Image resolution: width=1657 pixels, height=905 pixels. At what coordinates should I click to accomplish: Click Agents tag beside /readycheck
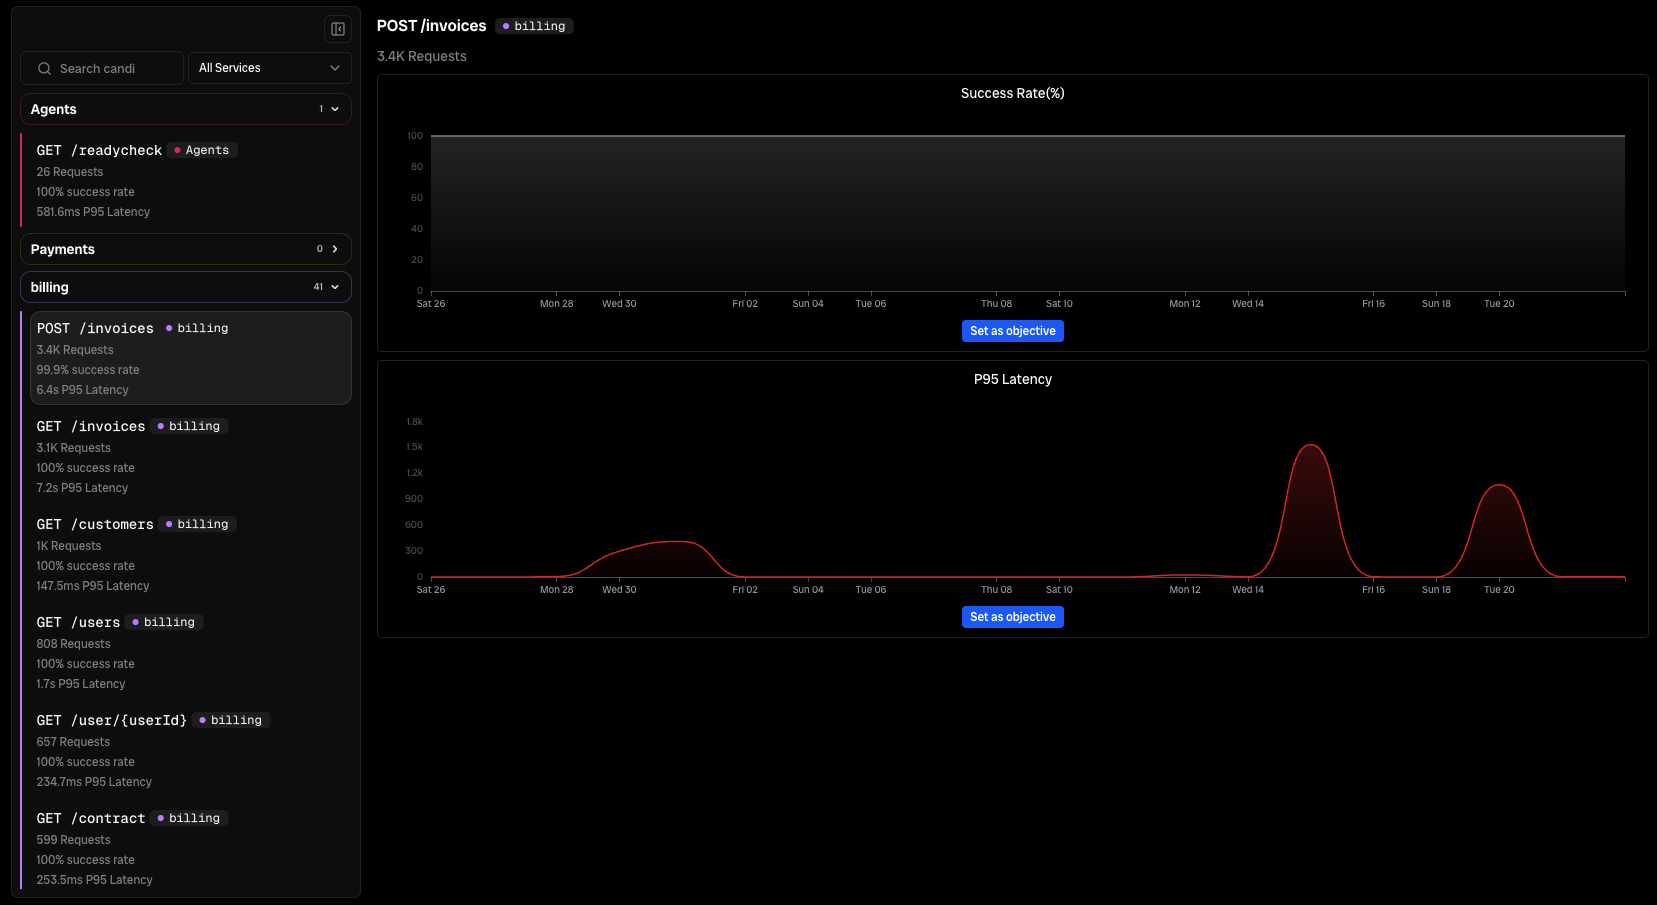click(202, 150)
